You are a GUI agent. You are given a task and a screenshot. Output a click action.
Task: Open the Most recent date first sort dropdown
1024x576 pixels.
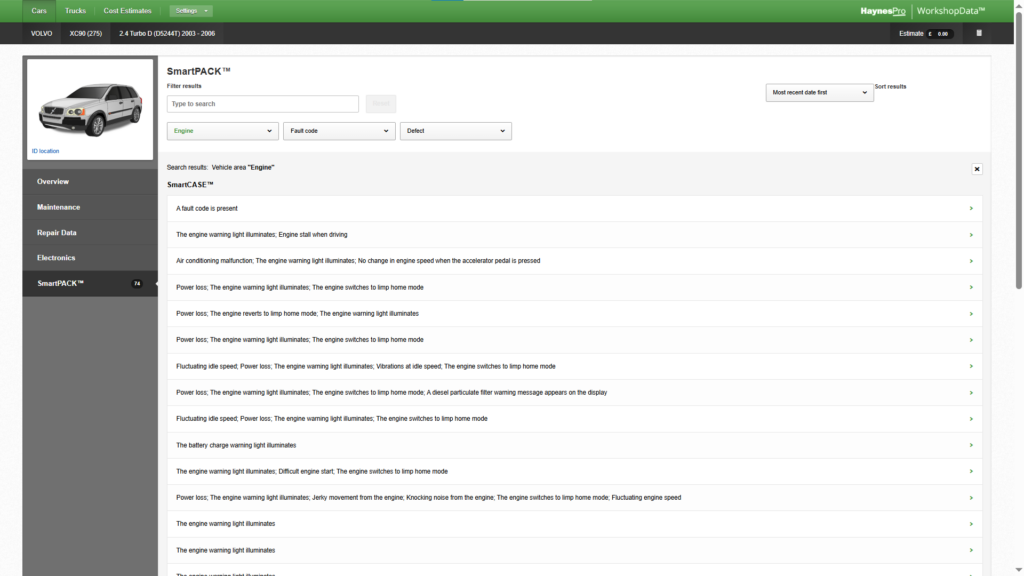820,93
